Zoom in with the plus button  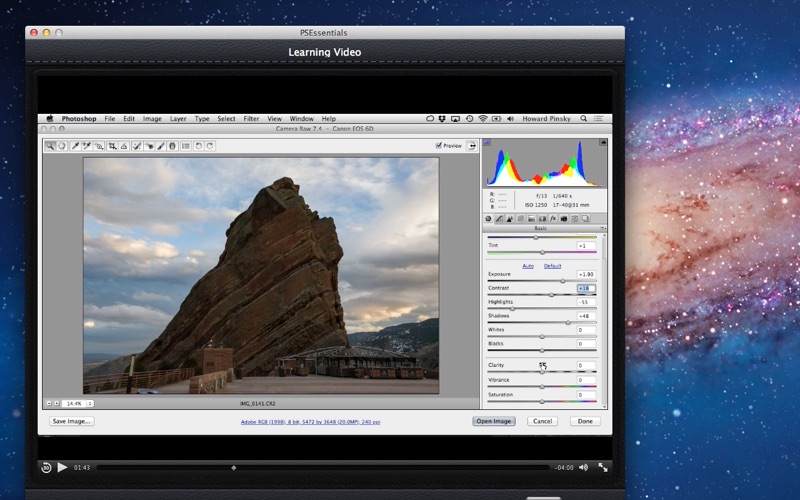coord(56,403)
